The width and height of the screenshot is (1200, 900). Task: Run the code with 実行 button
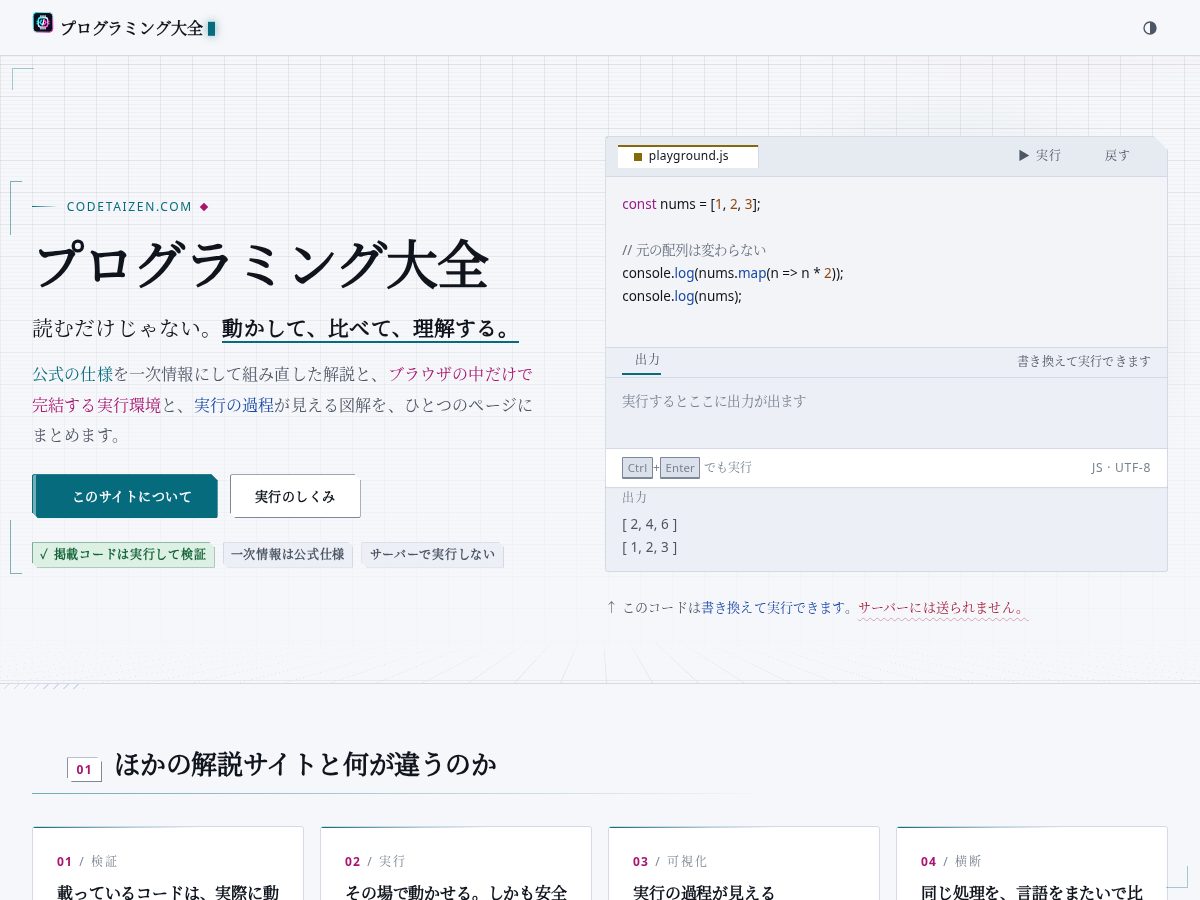[1040, 156]
